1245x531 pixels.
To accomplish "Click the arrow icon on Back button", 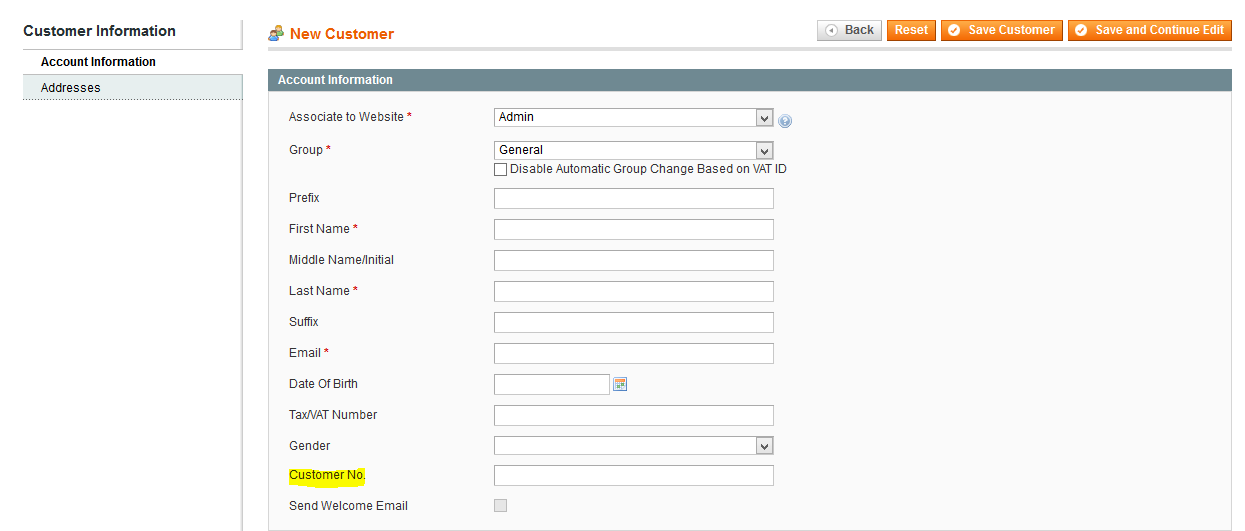I will (x=831, y=30).
